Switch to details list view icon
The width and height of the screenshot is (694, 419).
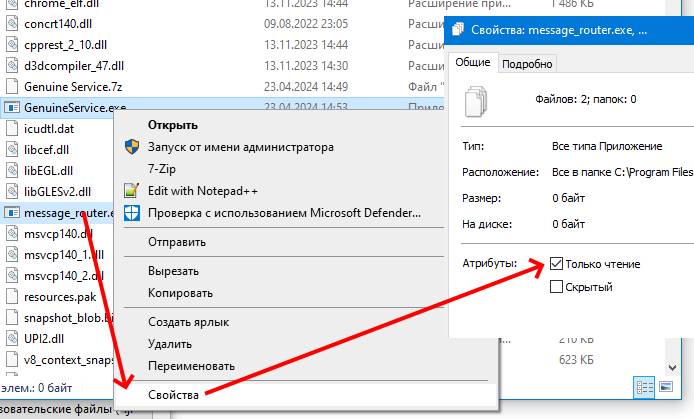641,387
